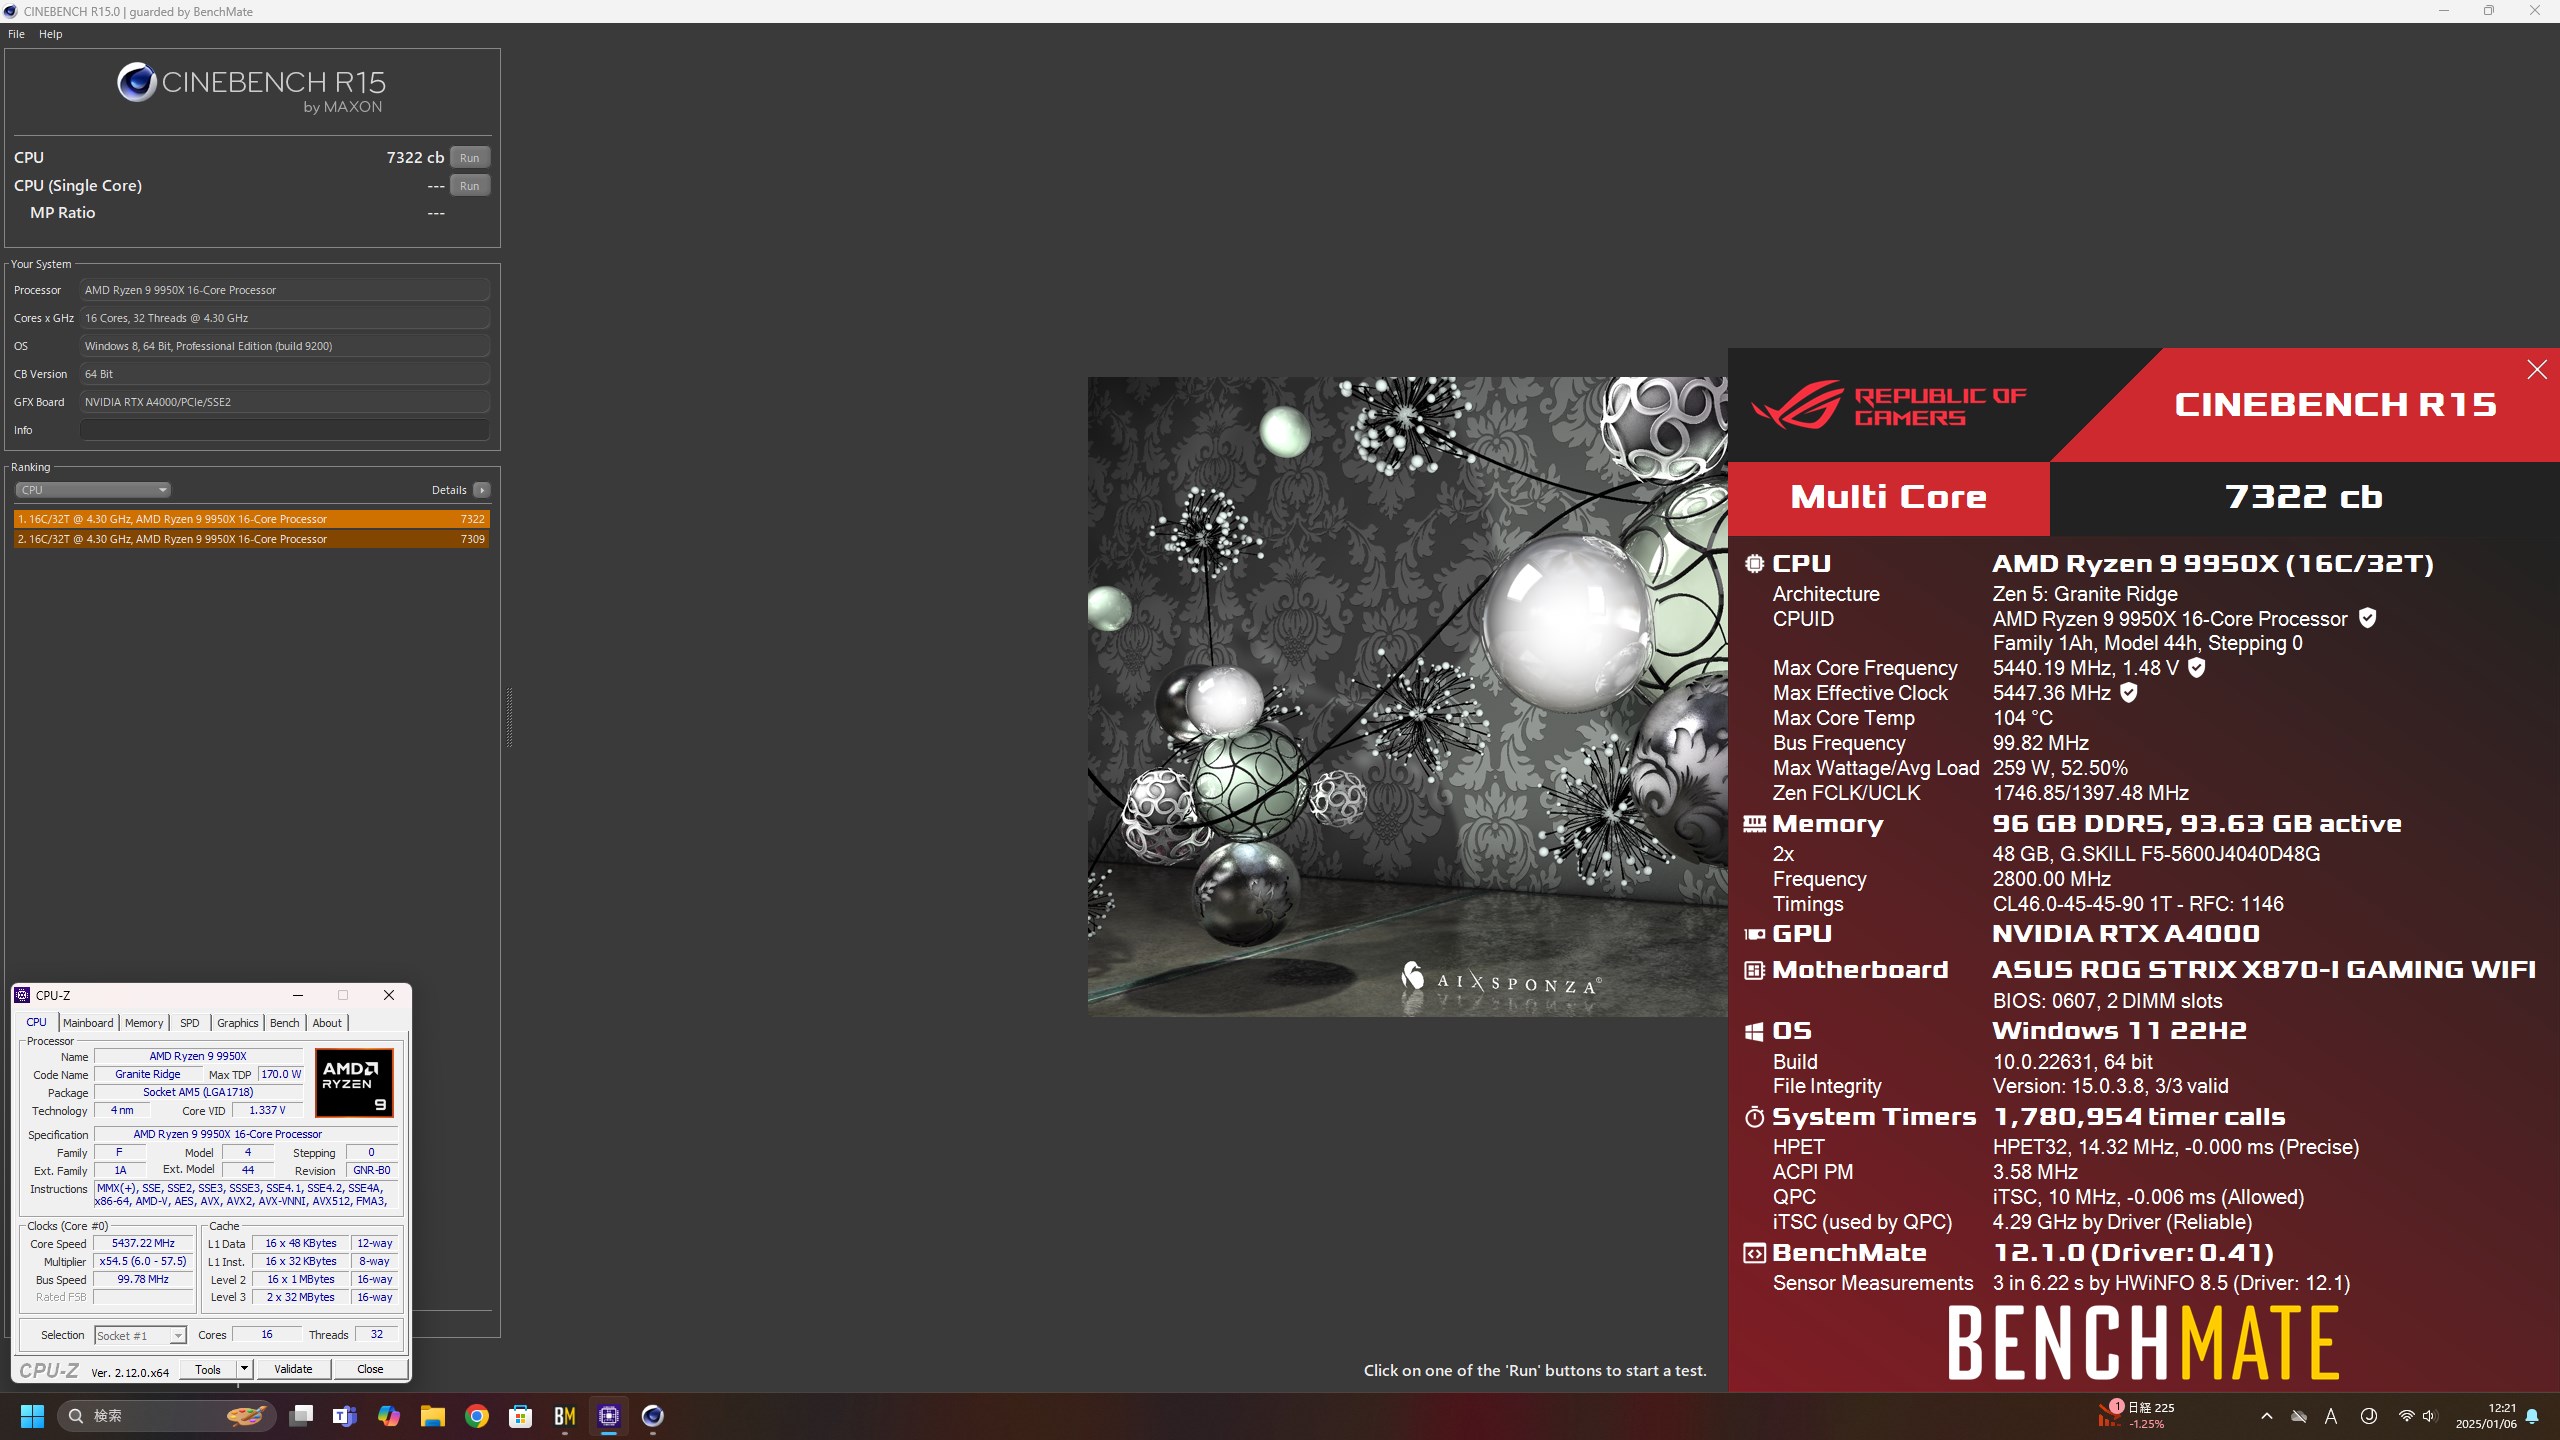Click the IME J tray icon

[2369, 1416]
